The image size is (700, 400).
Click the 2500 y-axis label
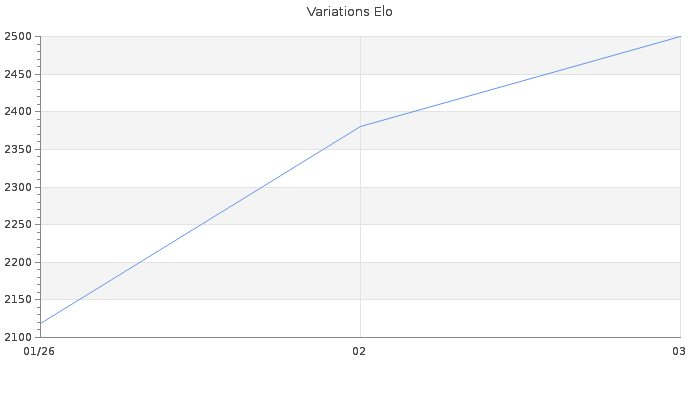point(17,37)
